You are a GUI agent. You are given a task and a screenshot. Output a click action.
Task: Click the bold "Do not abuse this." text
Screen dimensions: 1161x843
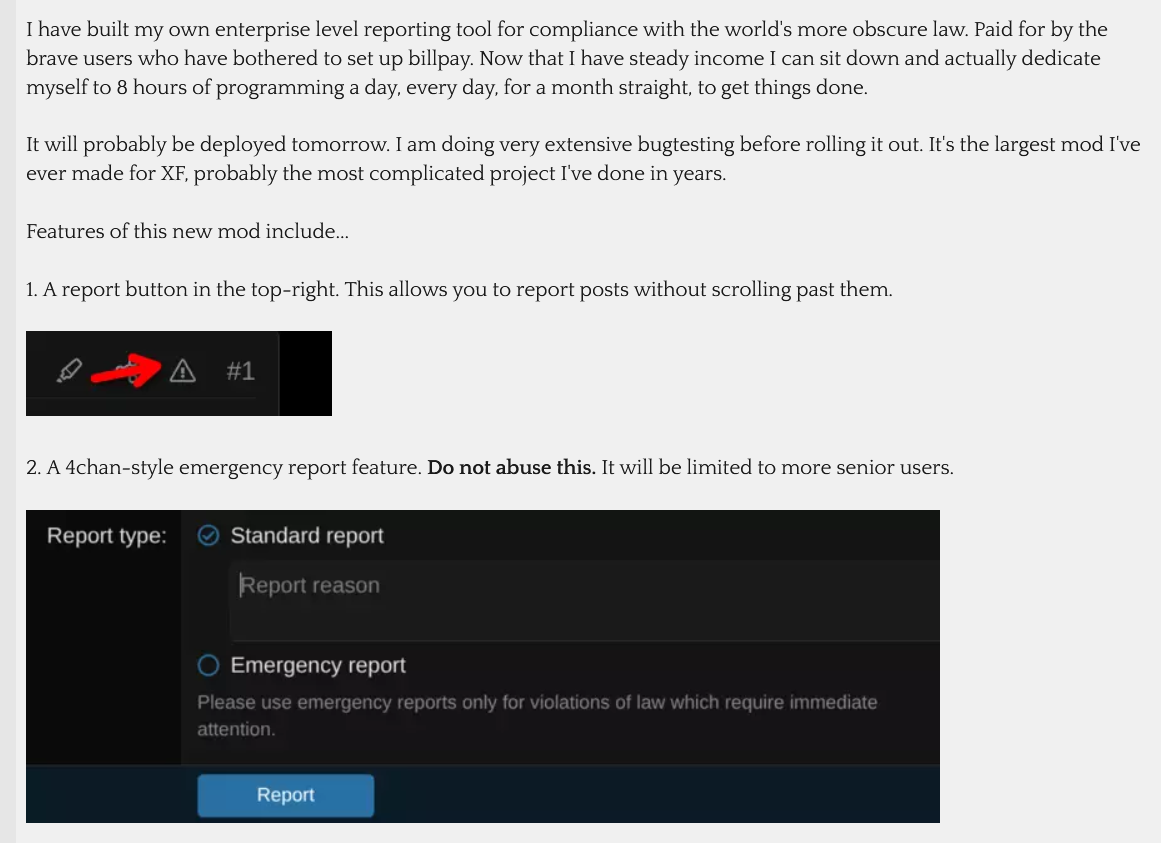[511, 467]
